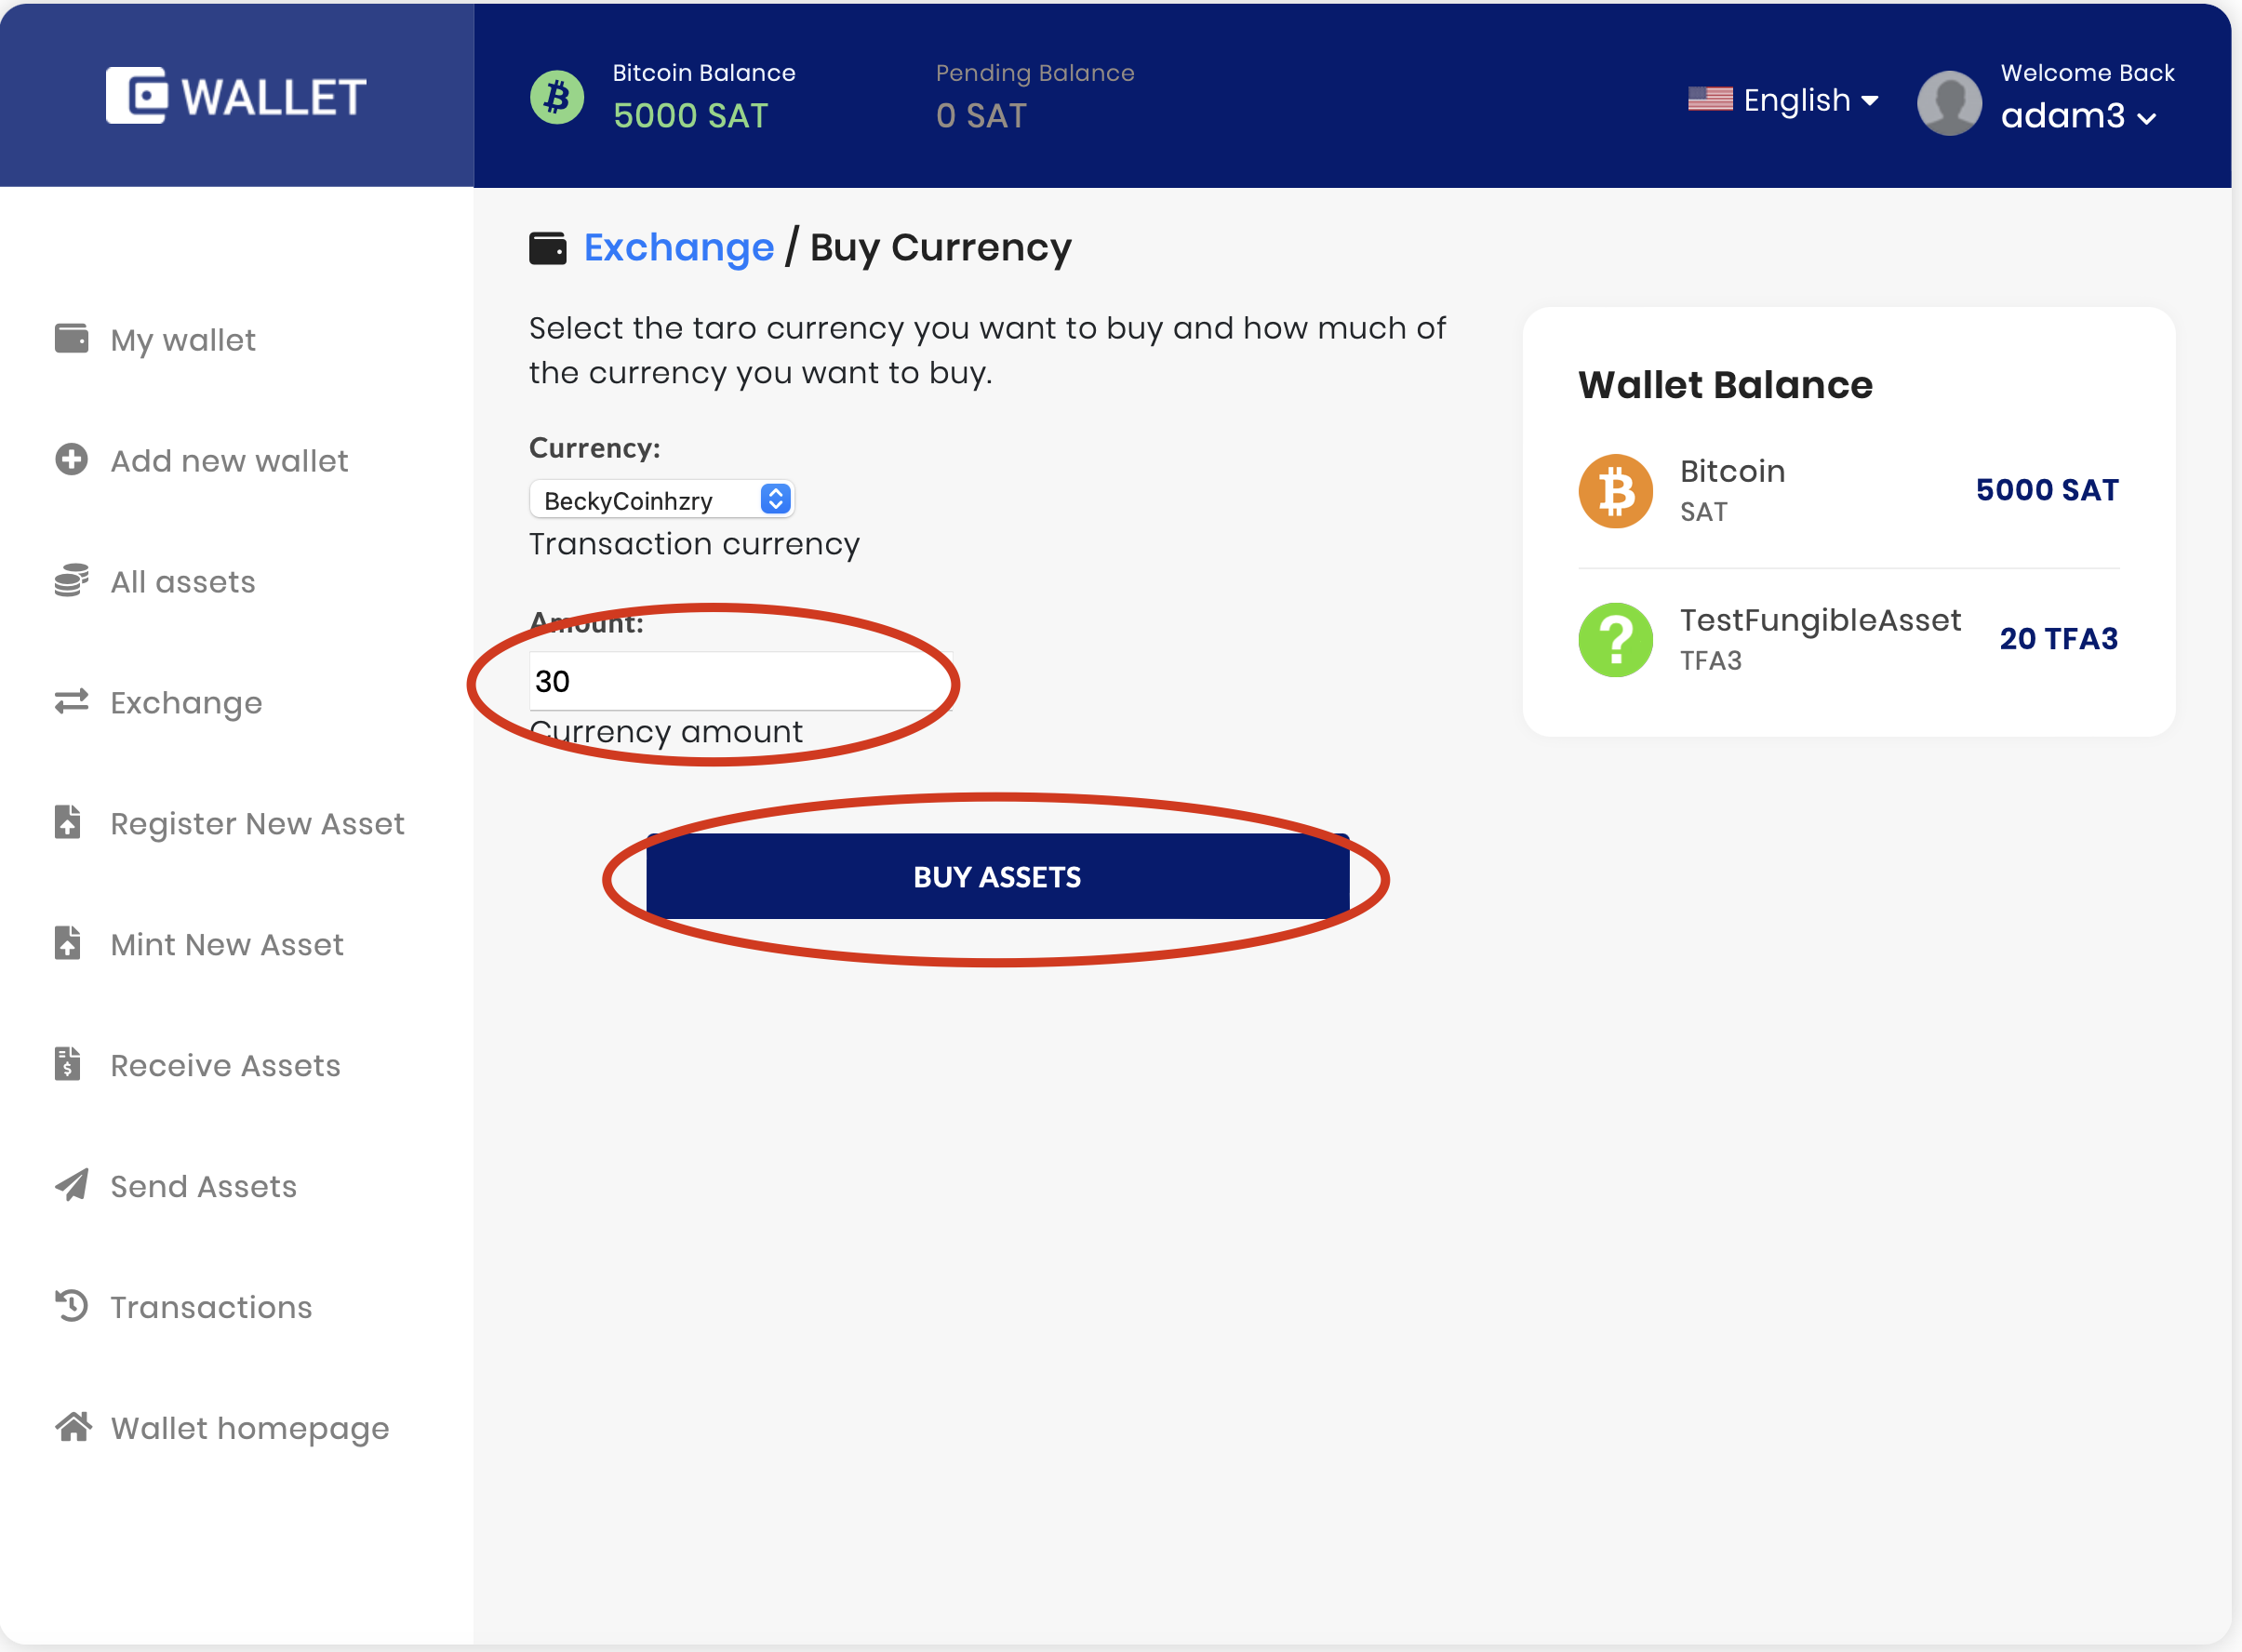Screen dimensions: 2242x1652
Task: Click the orange Bitcoin coin icon
Action: pyautogui.click(x=1615, y=491)
